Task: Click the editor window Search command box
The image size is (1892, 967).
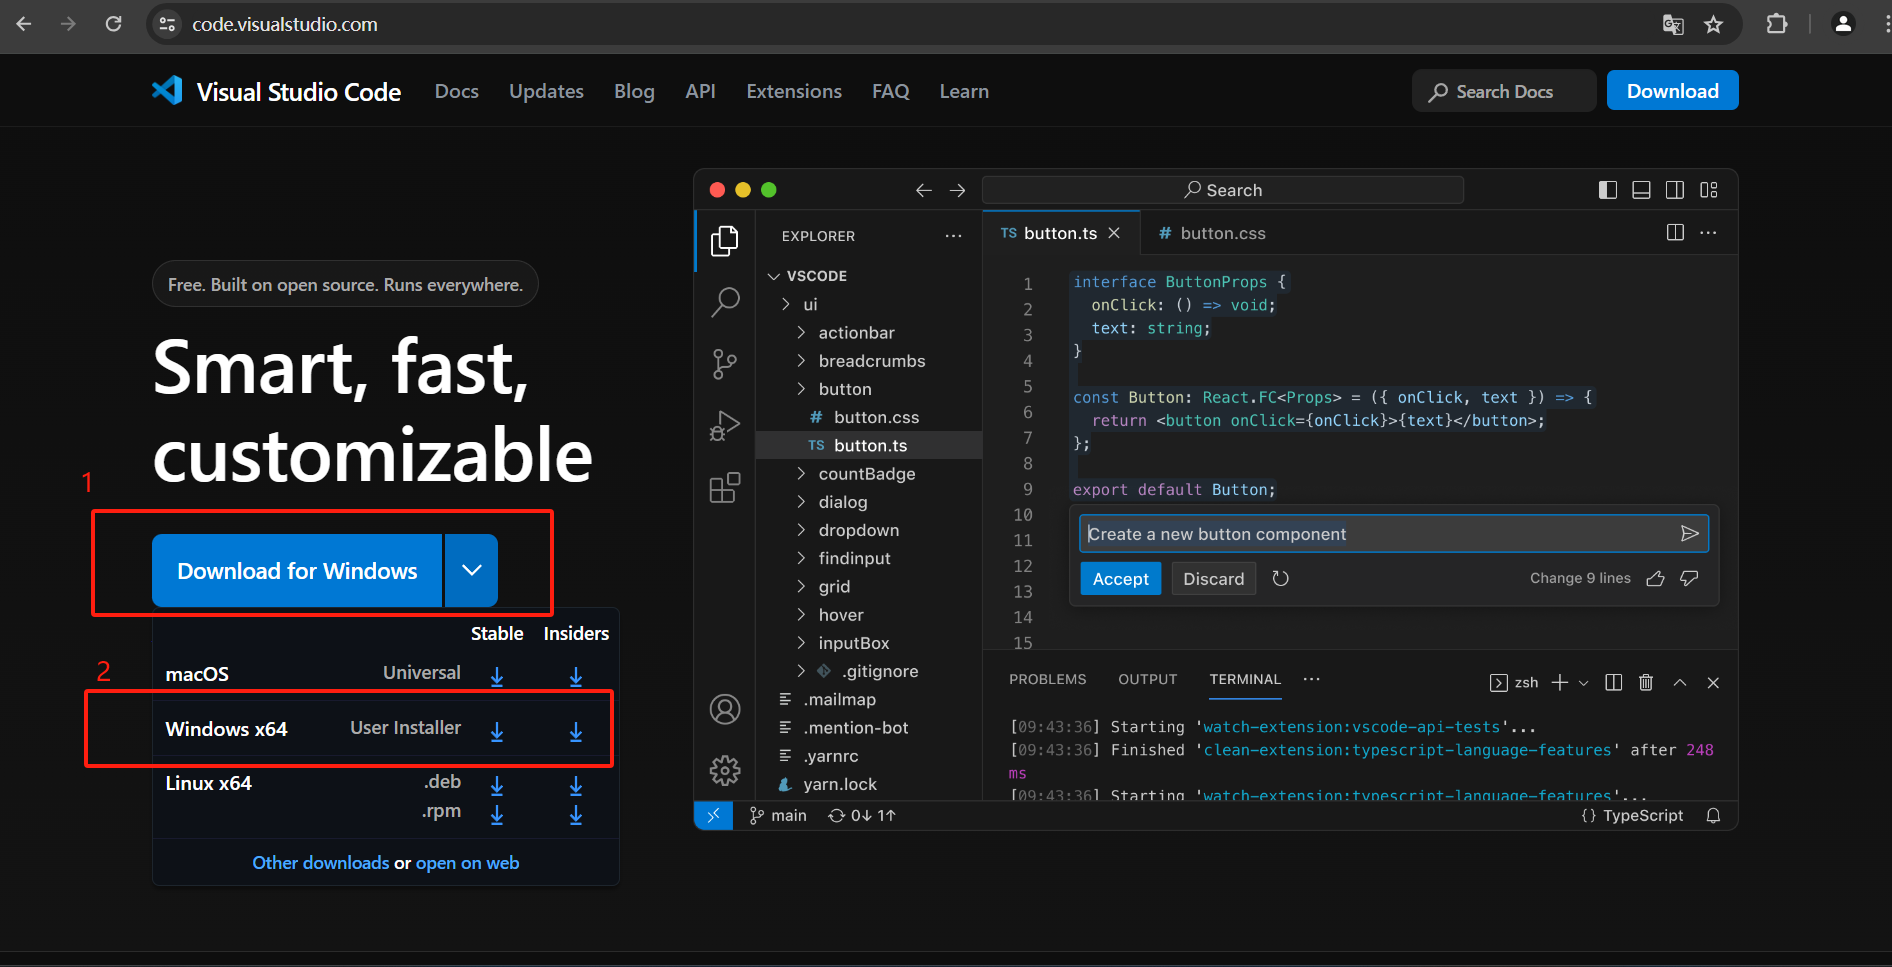Action: coord(1222,190)
